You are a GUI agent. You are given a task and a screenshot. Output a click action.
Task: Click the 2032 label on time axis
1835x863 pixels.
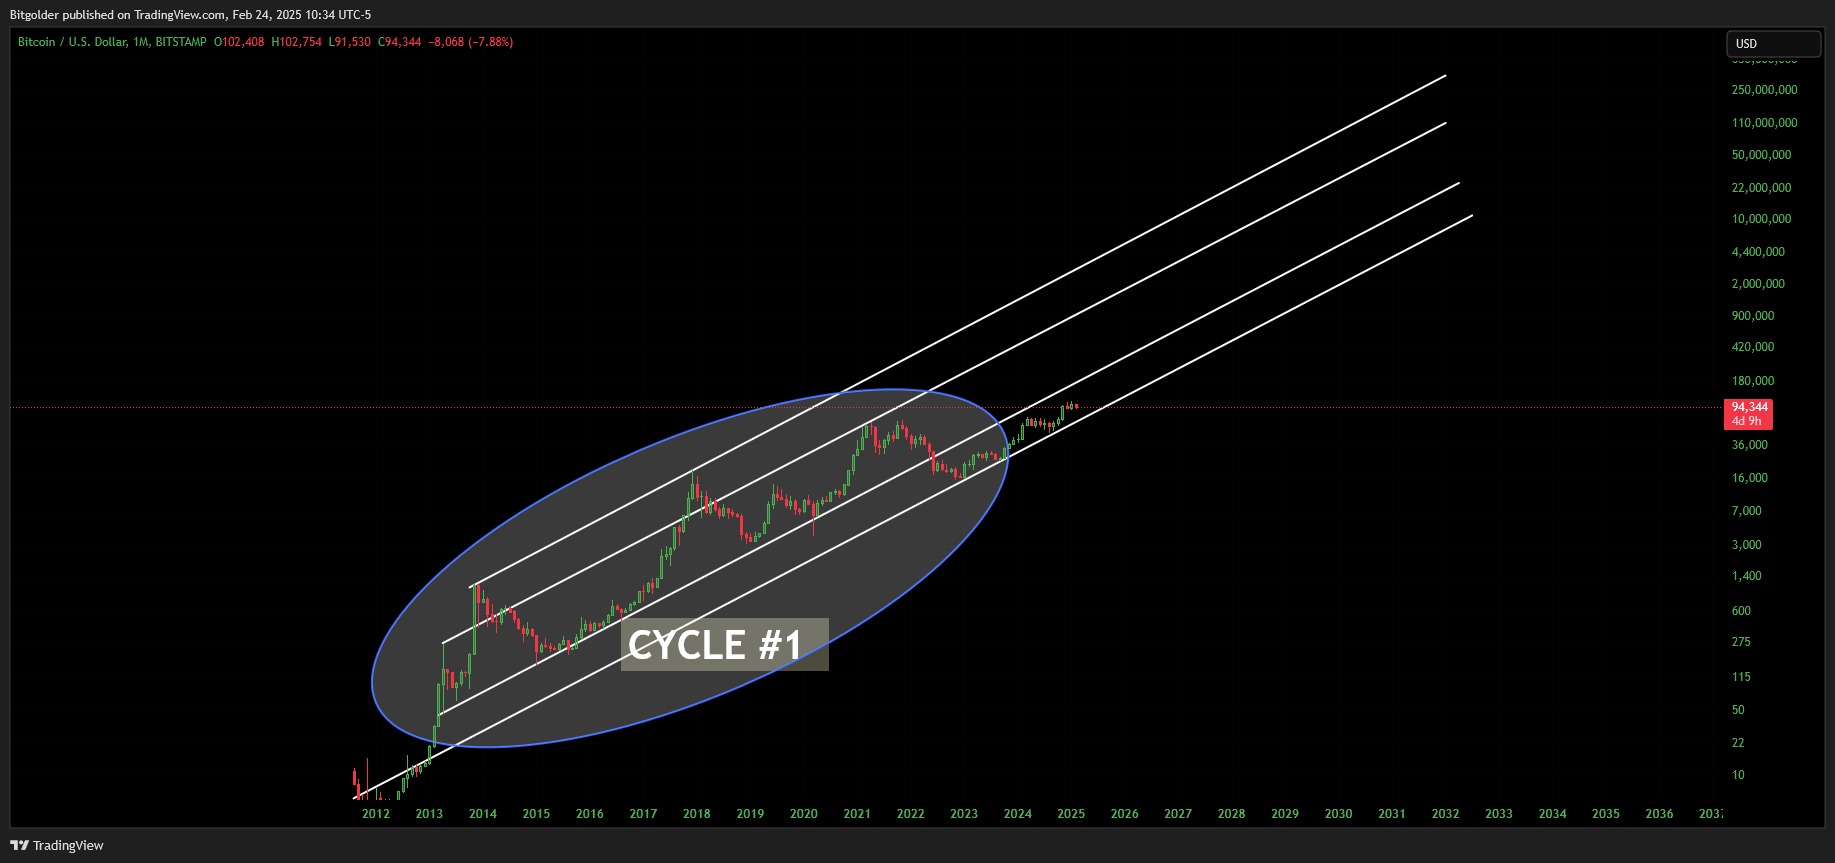pos(1446,814)
